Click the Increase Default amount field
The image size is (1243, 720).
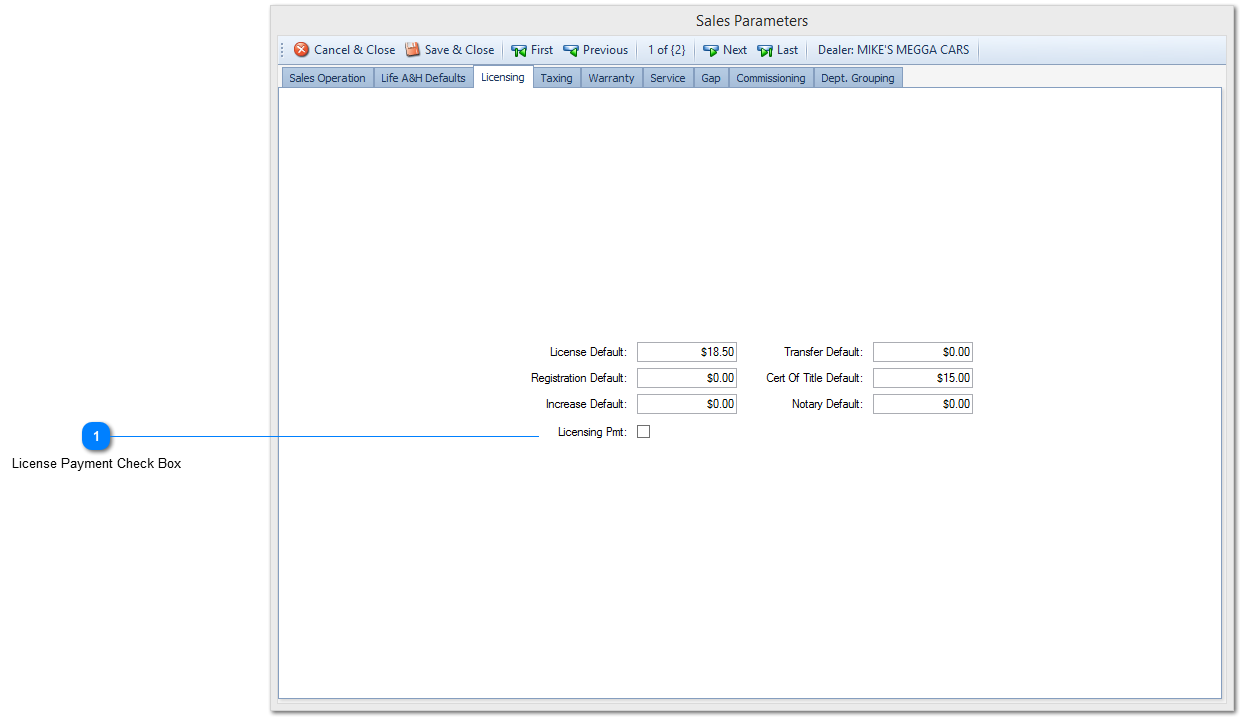point(687,404)
